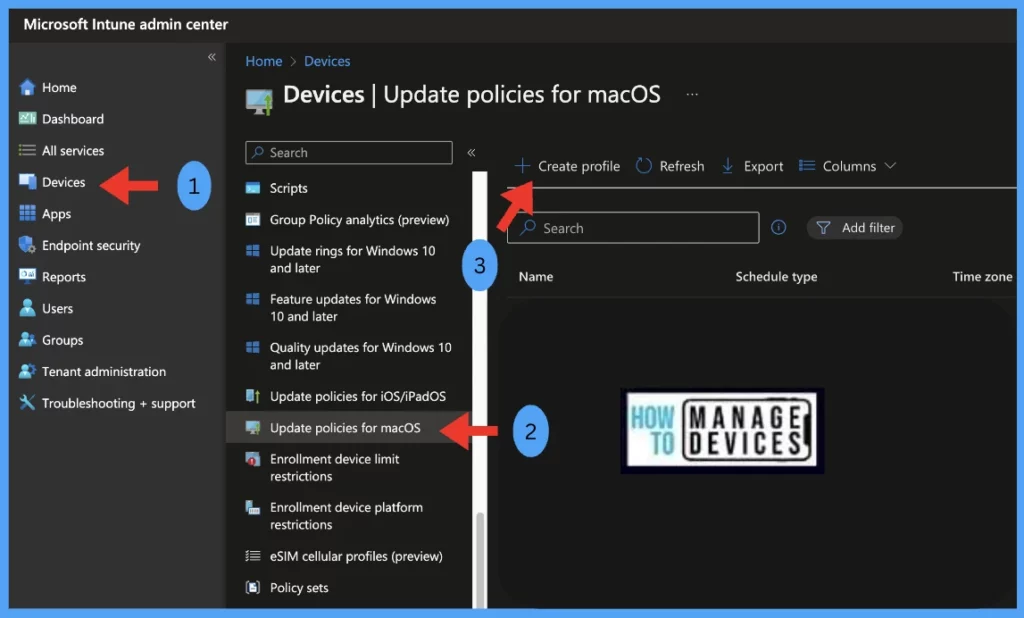Click Create profile
The width and height of the screenshot is (1024, 618).
(x=567, y=166)
